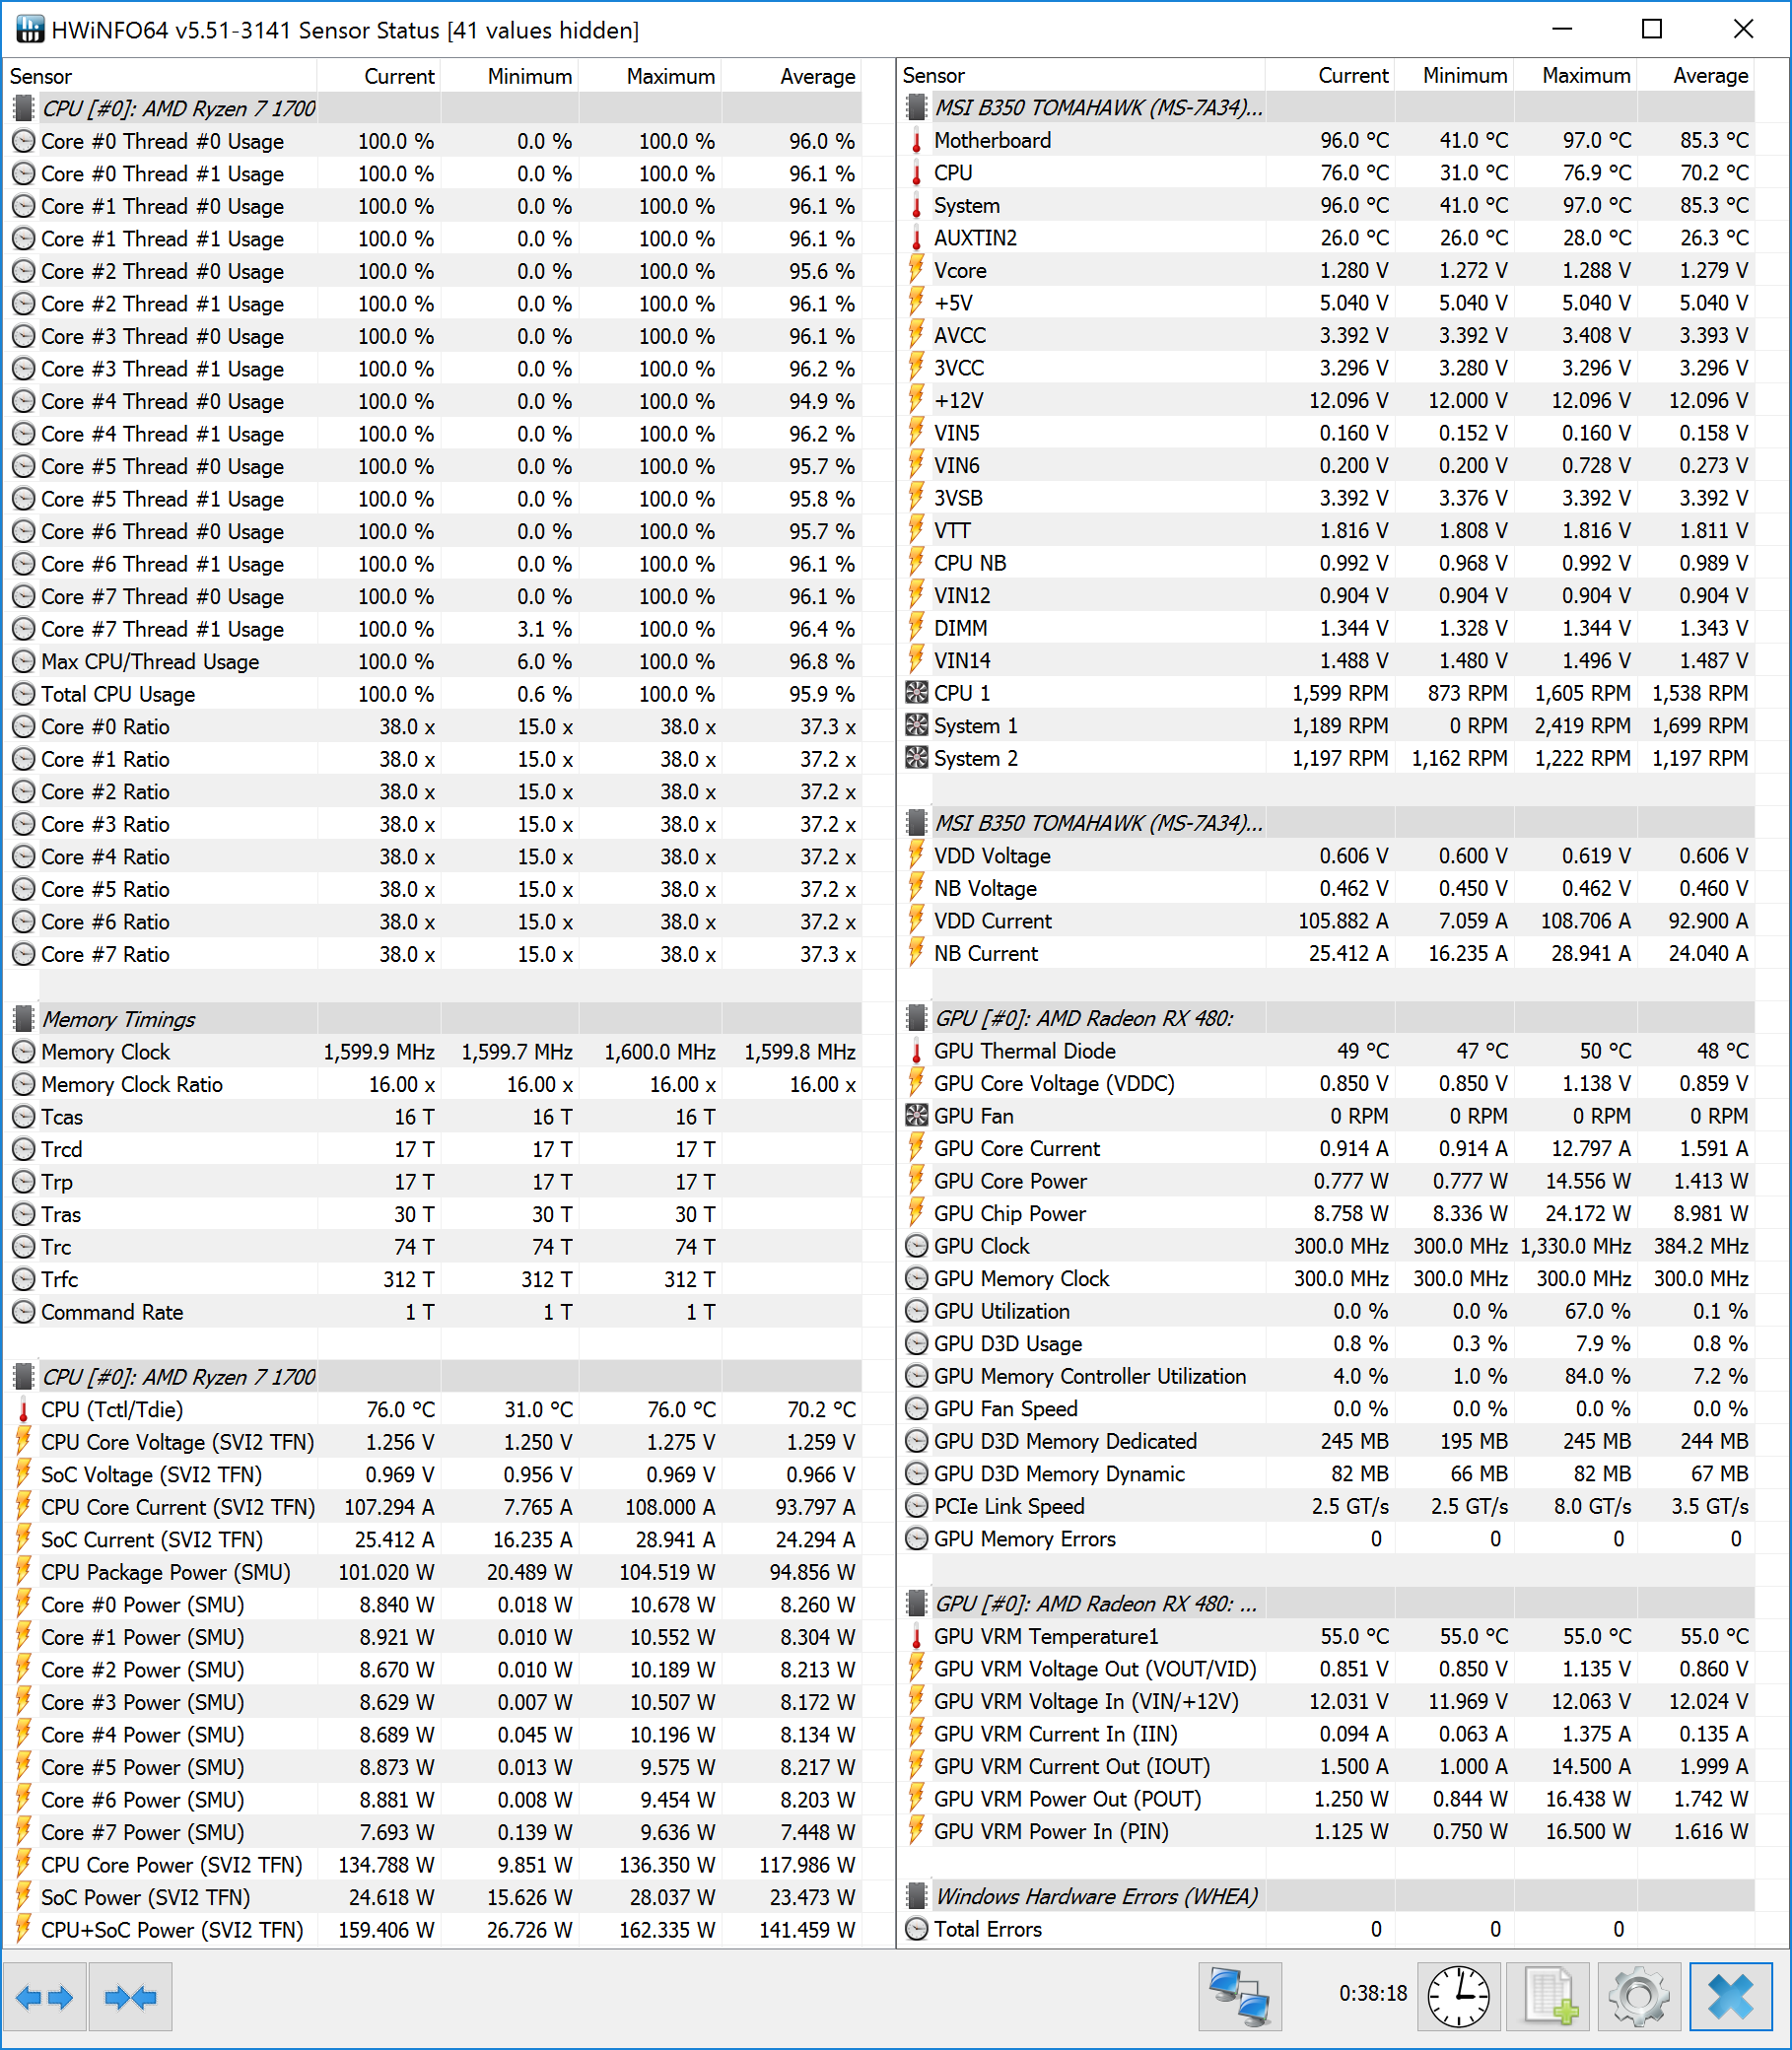Image resolution: width=1792 pixels, height=2050 pixels.
Task: Click the fan icon beside CPU 1
Action: (916, 693)
